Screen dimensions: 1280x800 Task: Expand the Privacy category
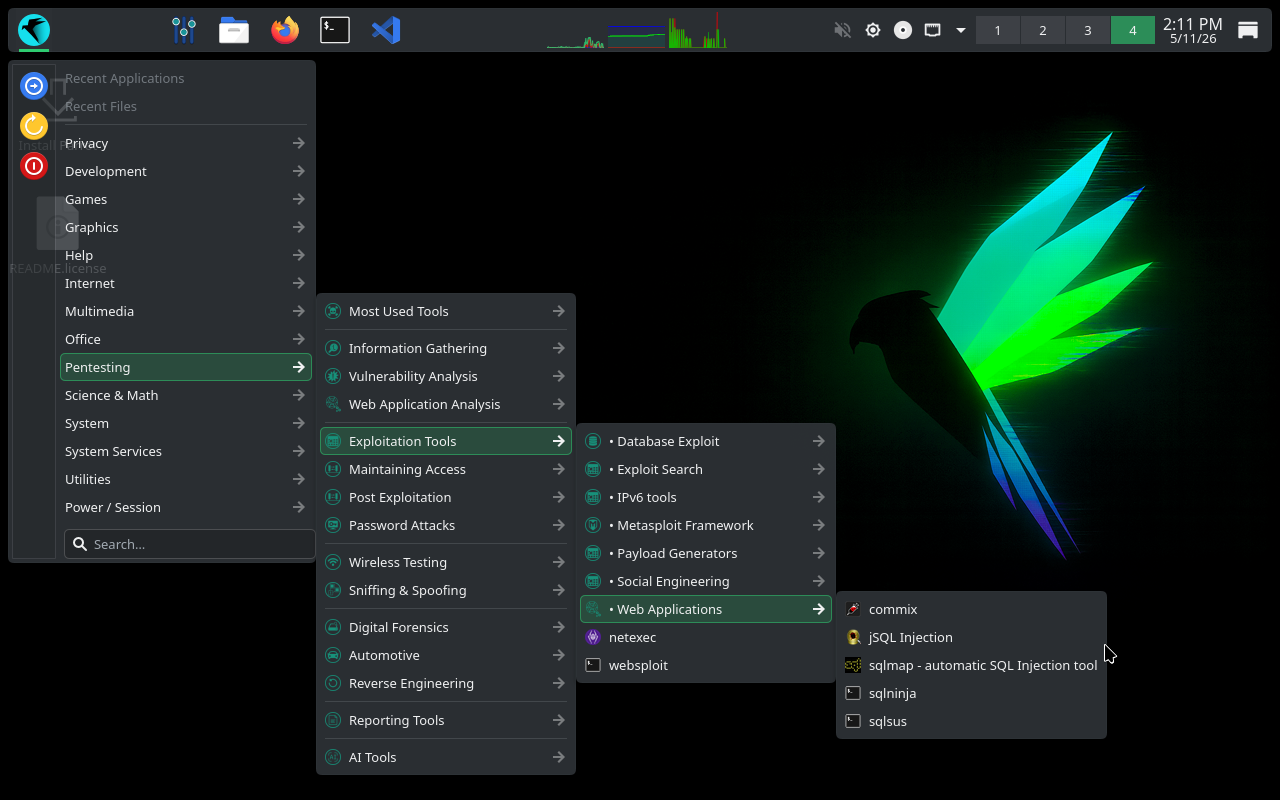186,143
